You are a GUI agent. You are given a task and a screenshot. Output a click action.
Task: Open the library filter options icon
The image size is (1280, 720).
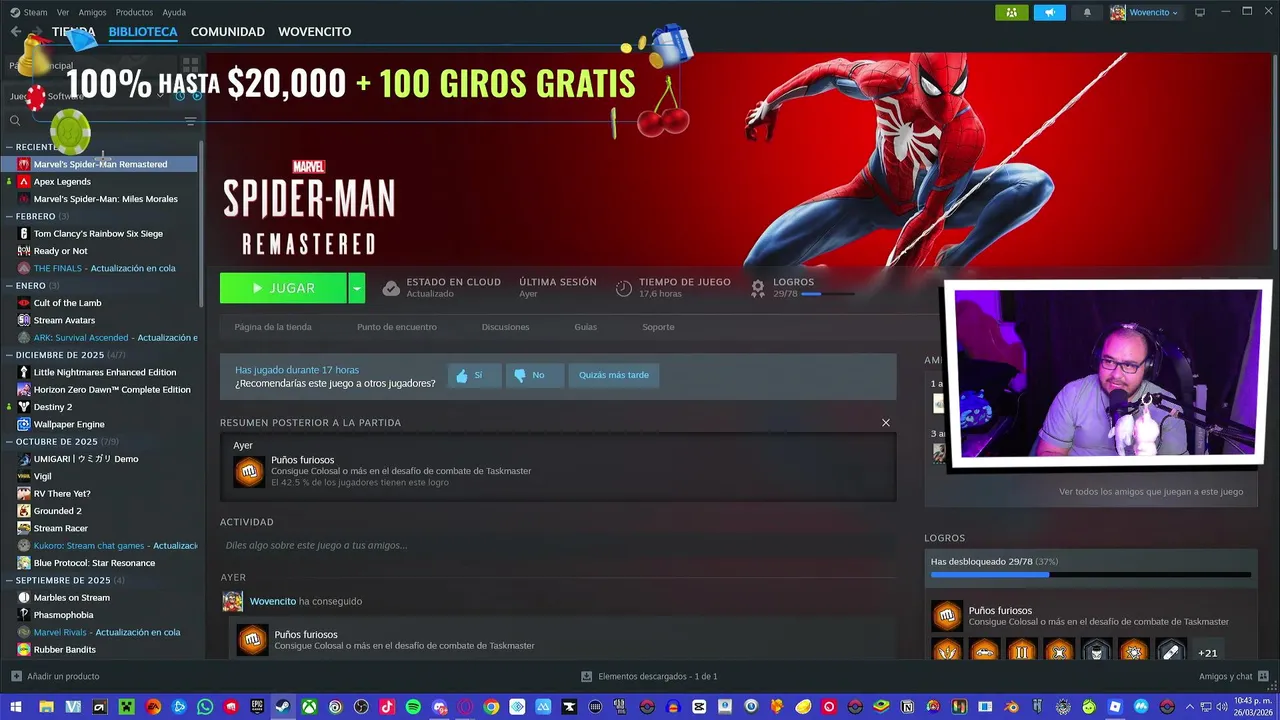(x=190, y=121)
